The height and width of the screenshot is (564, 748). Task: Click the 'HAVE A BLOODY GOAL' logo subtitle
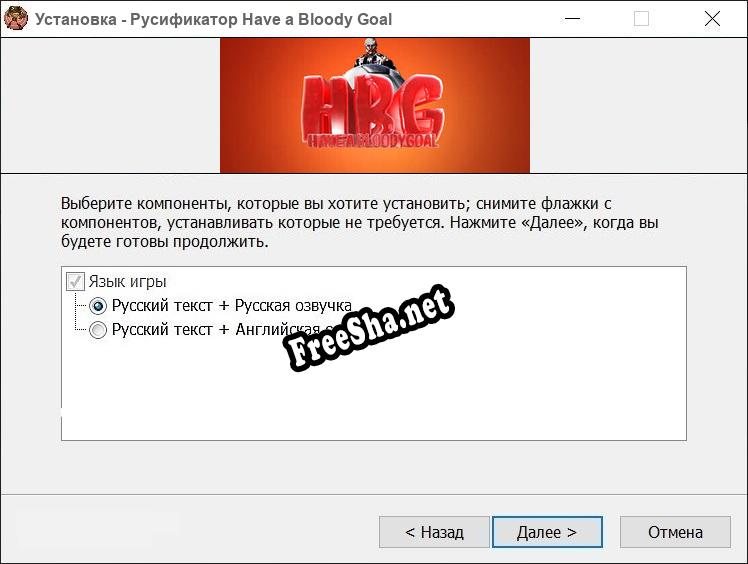(x=373, y=140)
